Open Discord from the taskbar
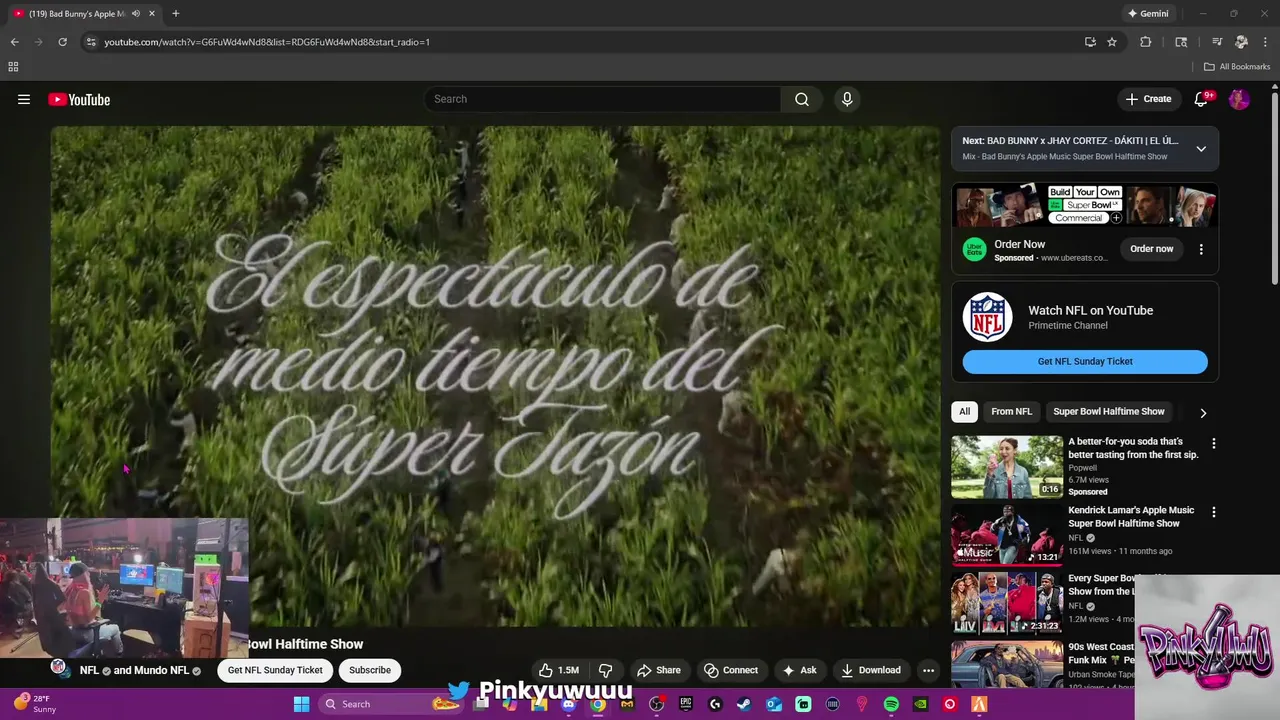This screenshot has height=720, width=1280. coord(568,704)
